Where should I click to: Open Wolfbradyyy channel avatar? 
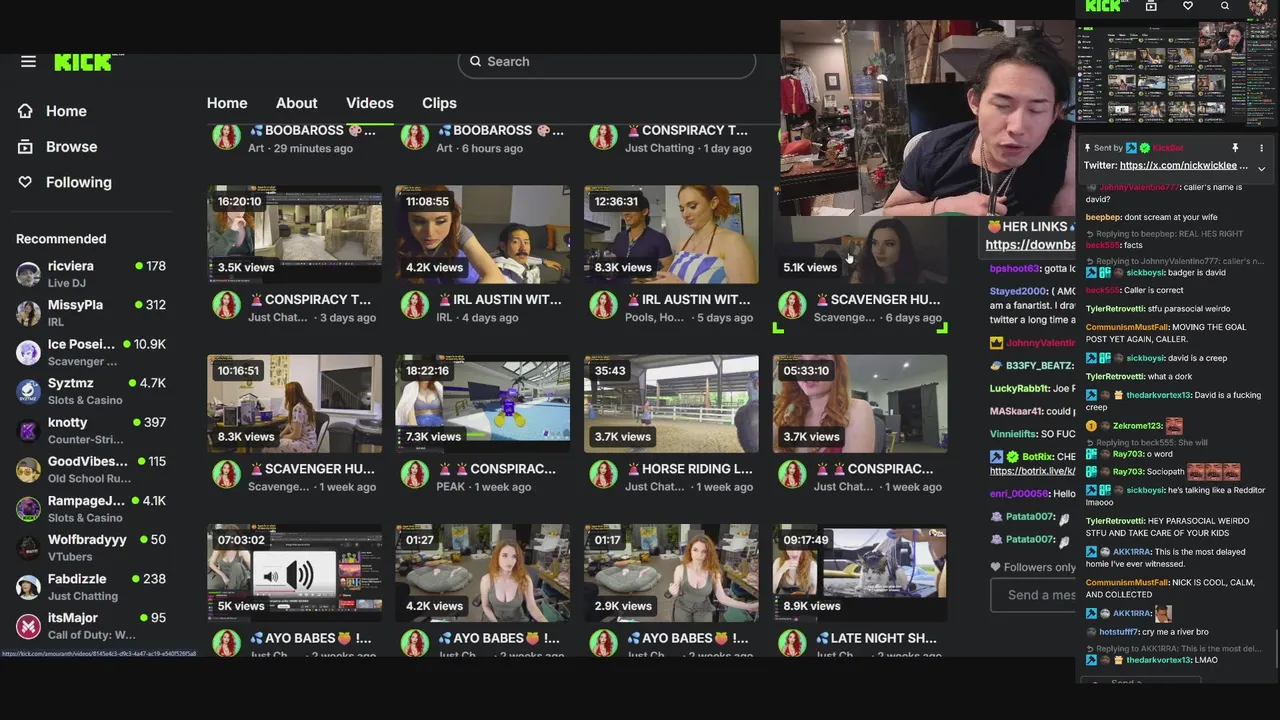(29, 547)
